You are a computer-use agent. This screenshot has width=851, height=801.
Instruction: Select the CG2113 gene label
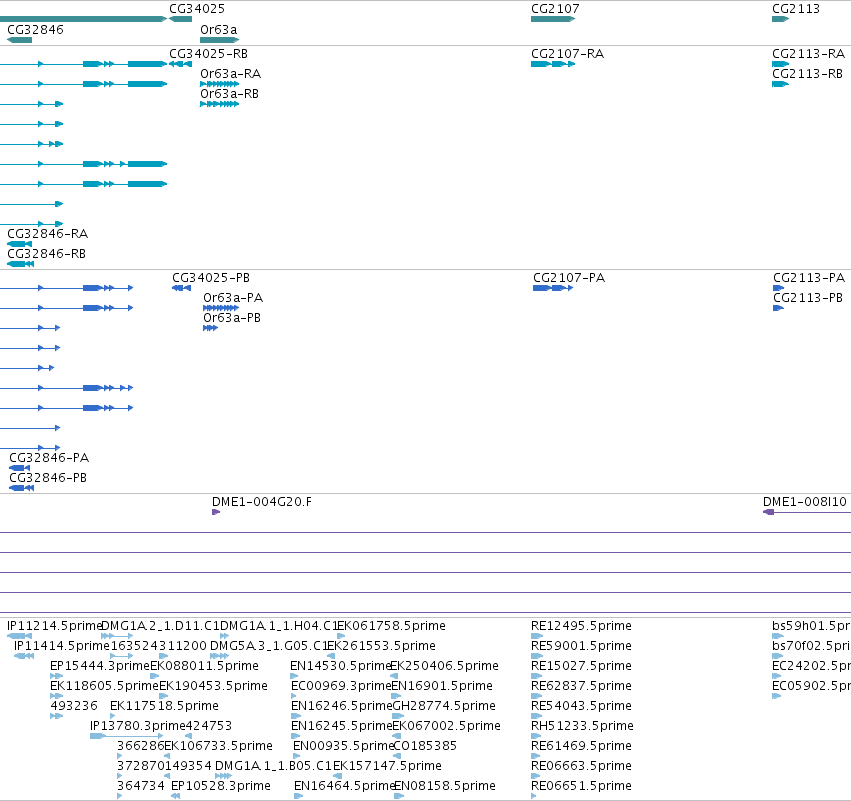pos(796,9)
